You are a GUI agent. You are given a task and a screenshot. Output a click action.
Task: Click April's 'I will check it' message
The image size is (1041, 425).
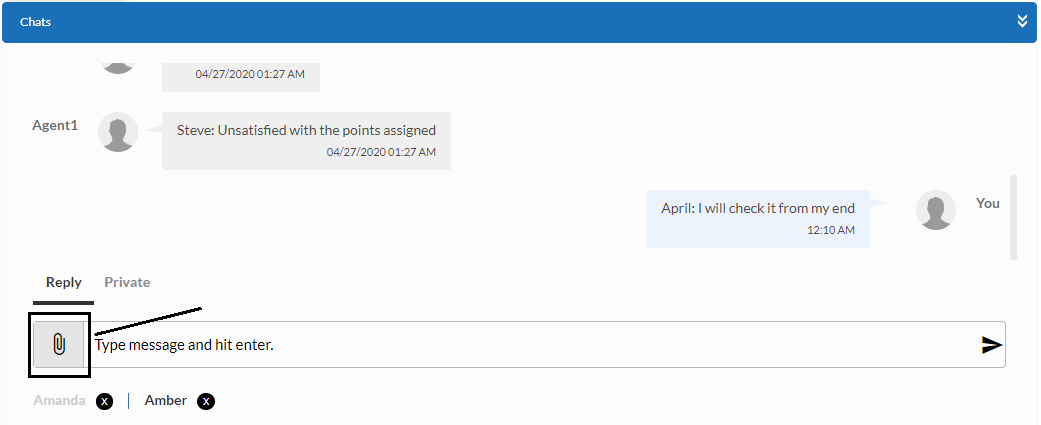tap(758, 209)
